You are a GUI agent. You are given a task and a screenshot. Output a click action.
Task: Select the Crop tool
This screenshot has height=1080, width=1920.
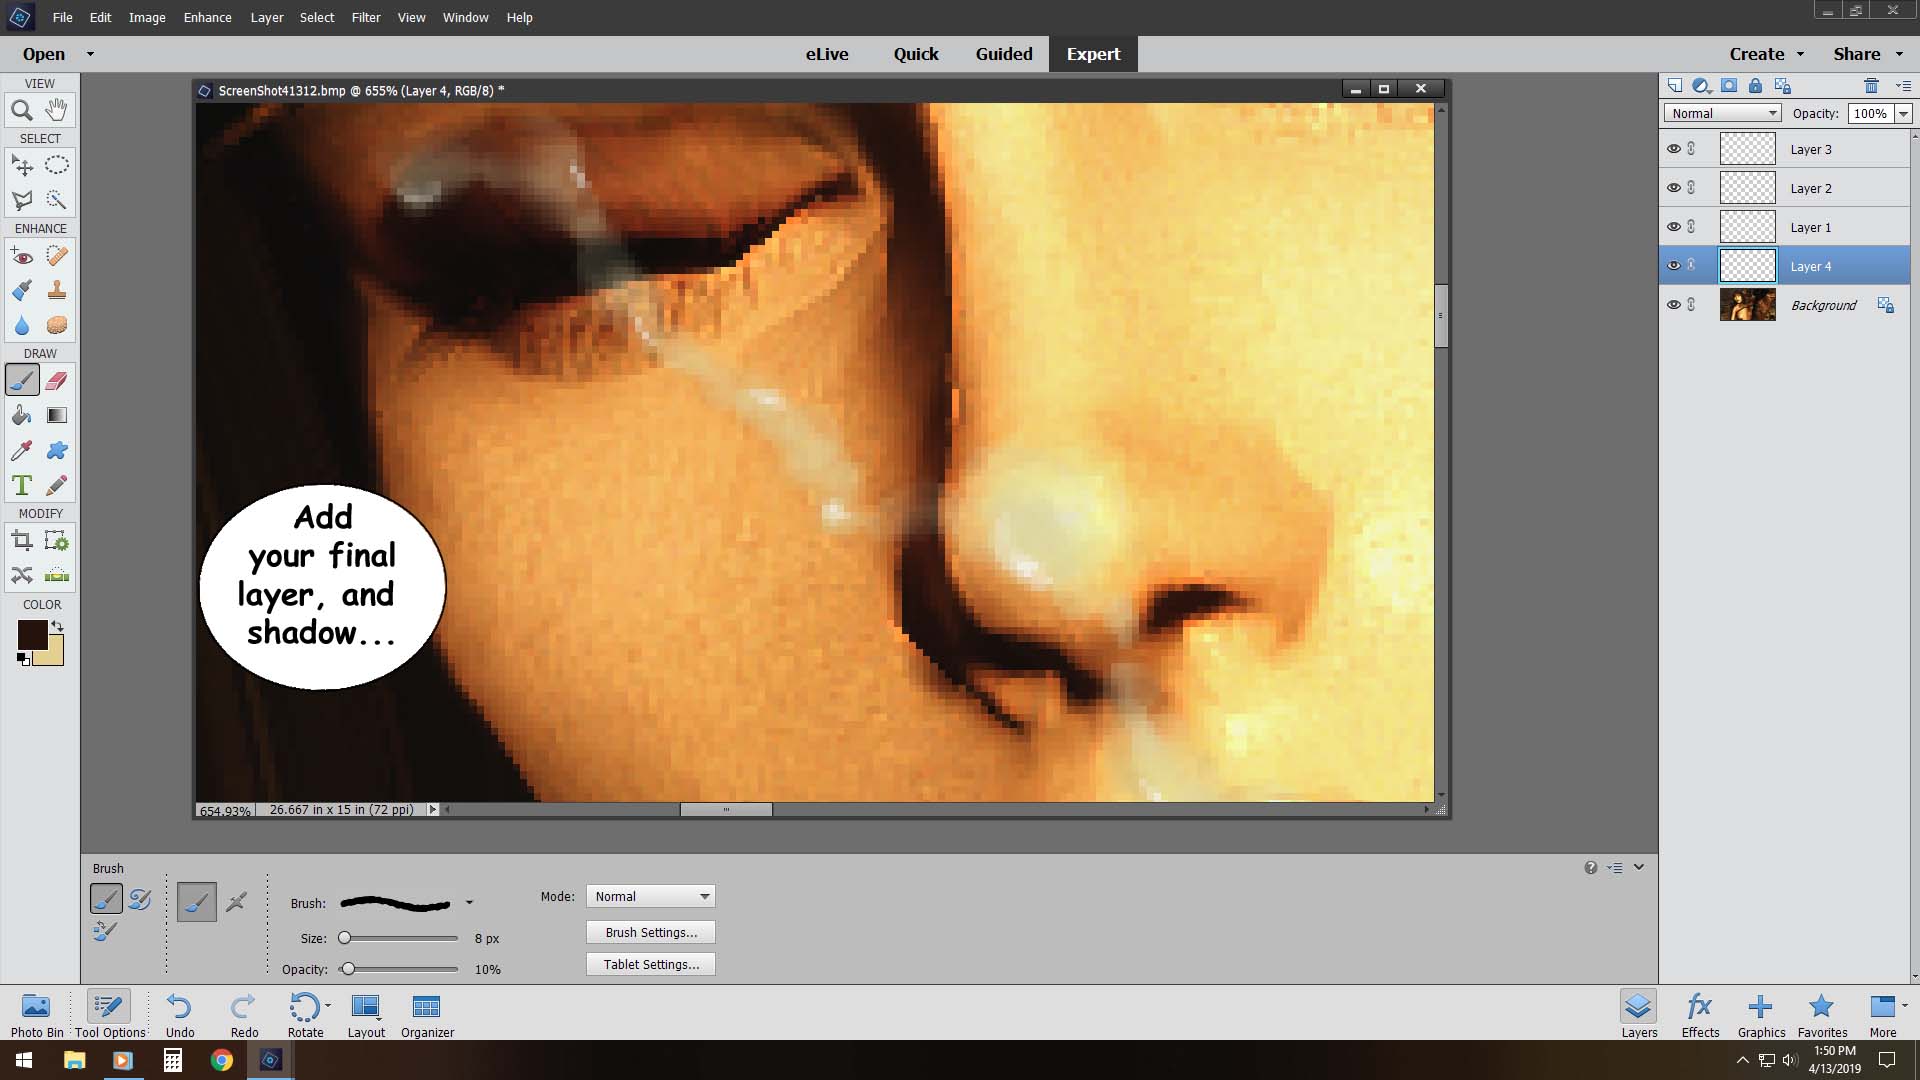click(x=22, y=542)
